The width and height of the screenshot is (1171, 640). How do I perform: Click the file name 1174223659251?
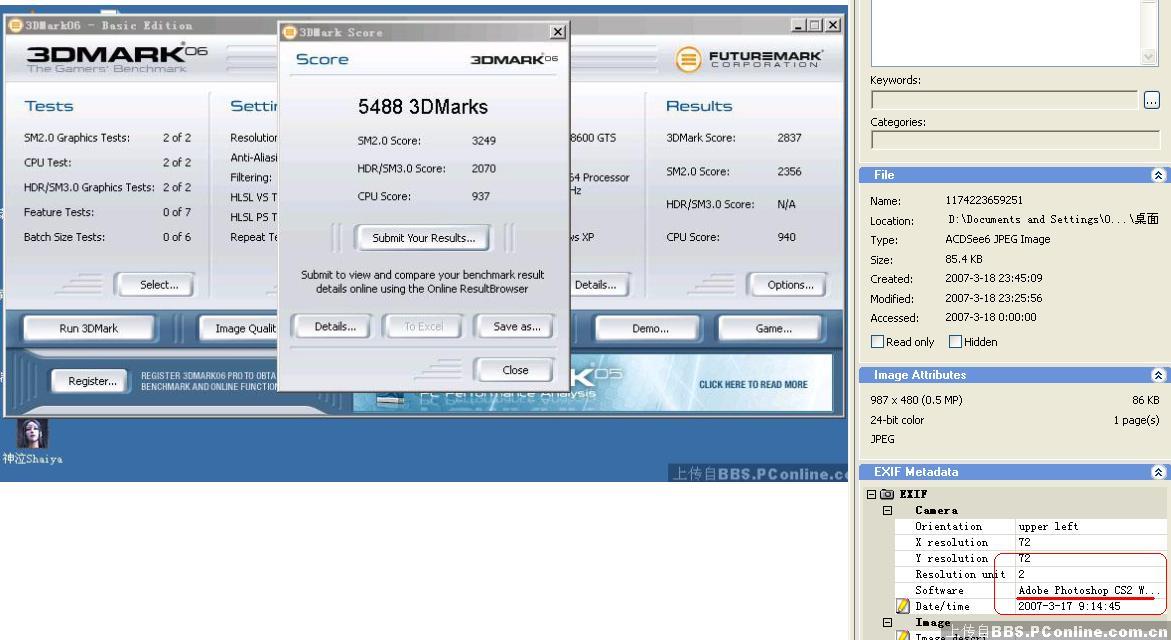984,200
